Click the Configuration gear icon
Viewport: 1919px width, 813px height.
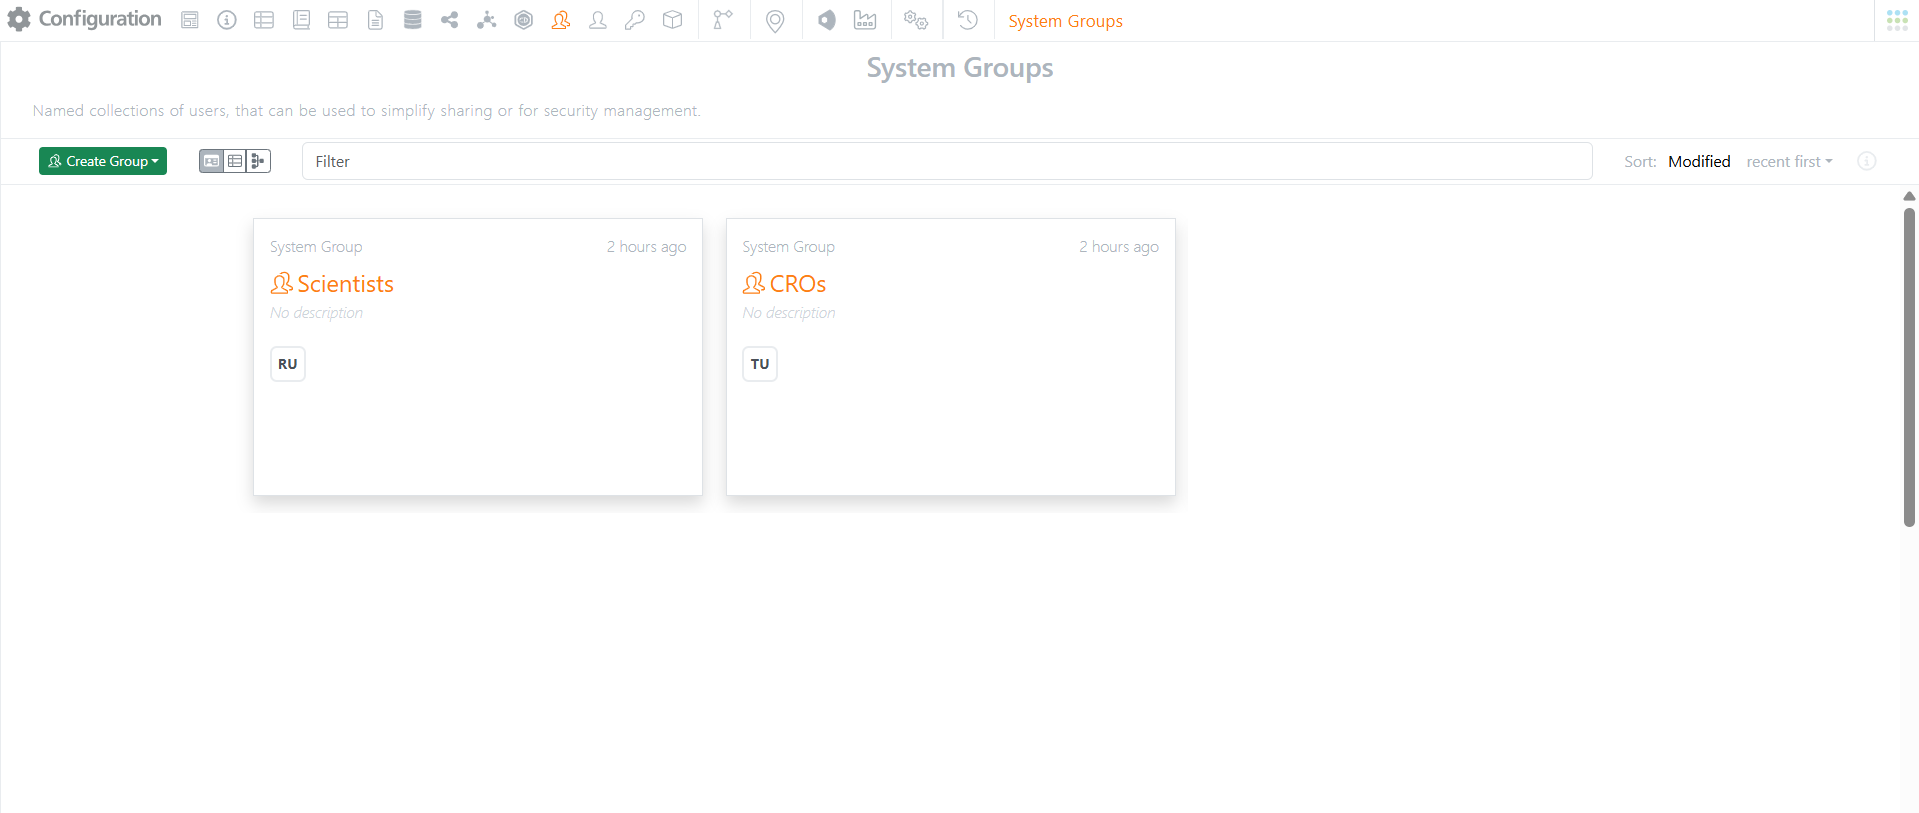(x=18, y=19)
